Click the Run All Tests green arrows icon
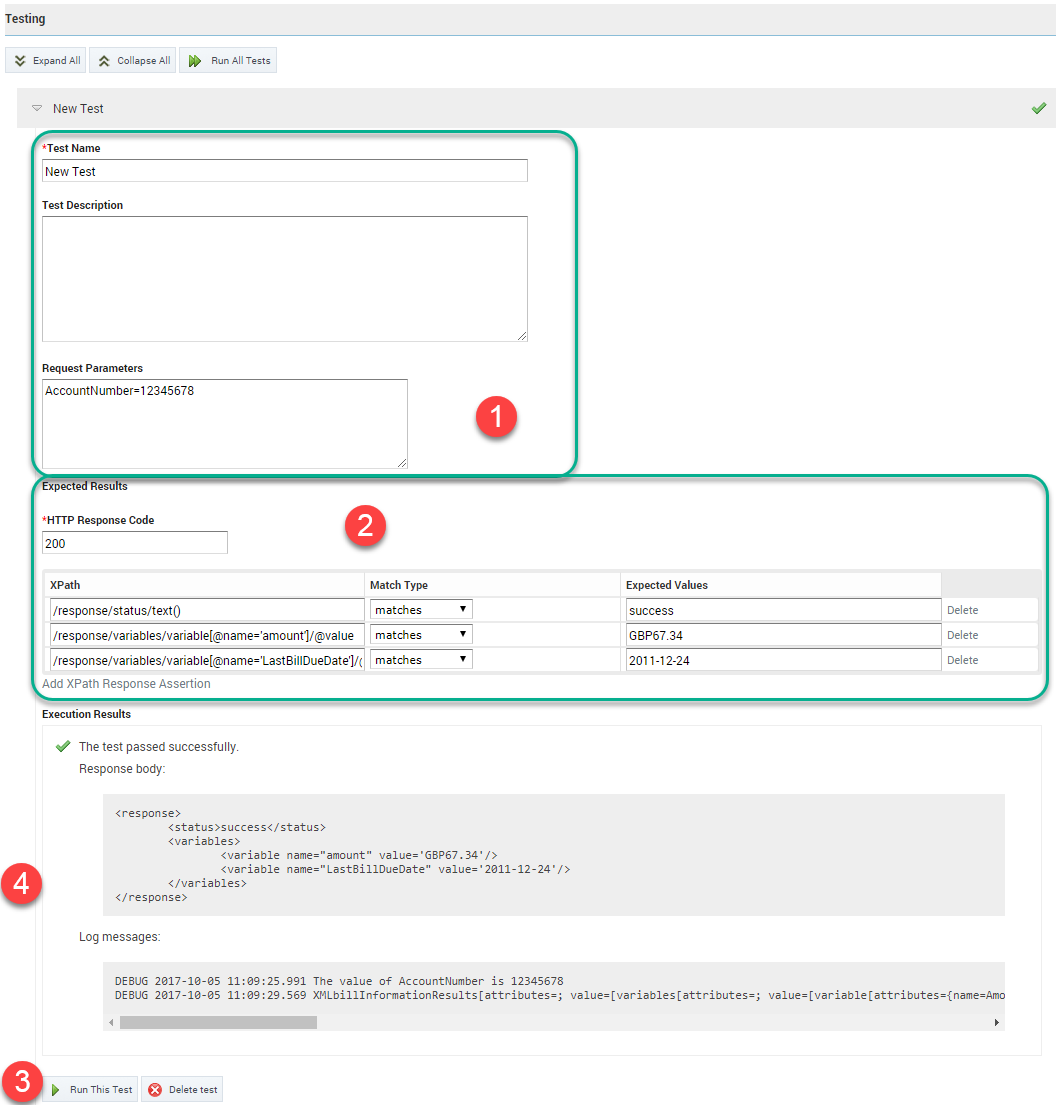Screen dimensions: 1056x1105 tap(195, 61)
